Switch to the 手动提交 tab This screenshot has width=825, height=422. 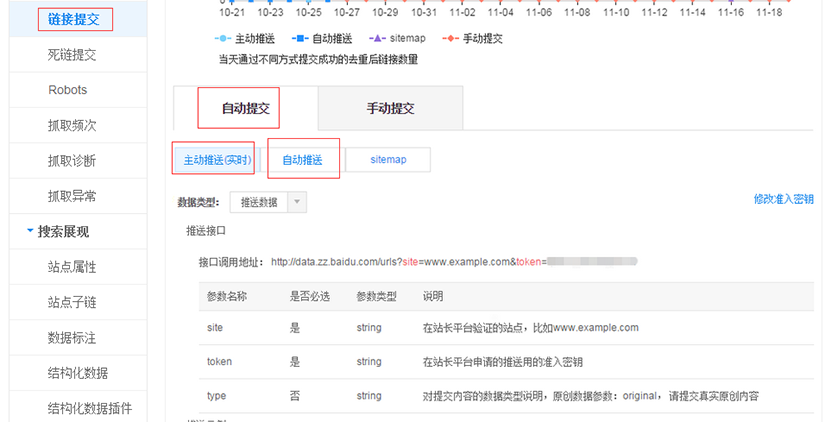[390, 108]
